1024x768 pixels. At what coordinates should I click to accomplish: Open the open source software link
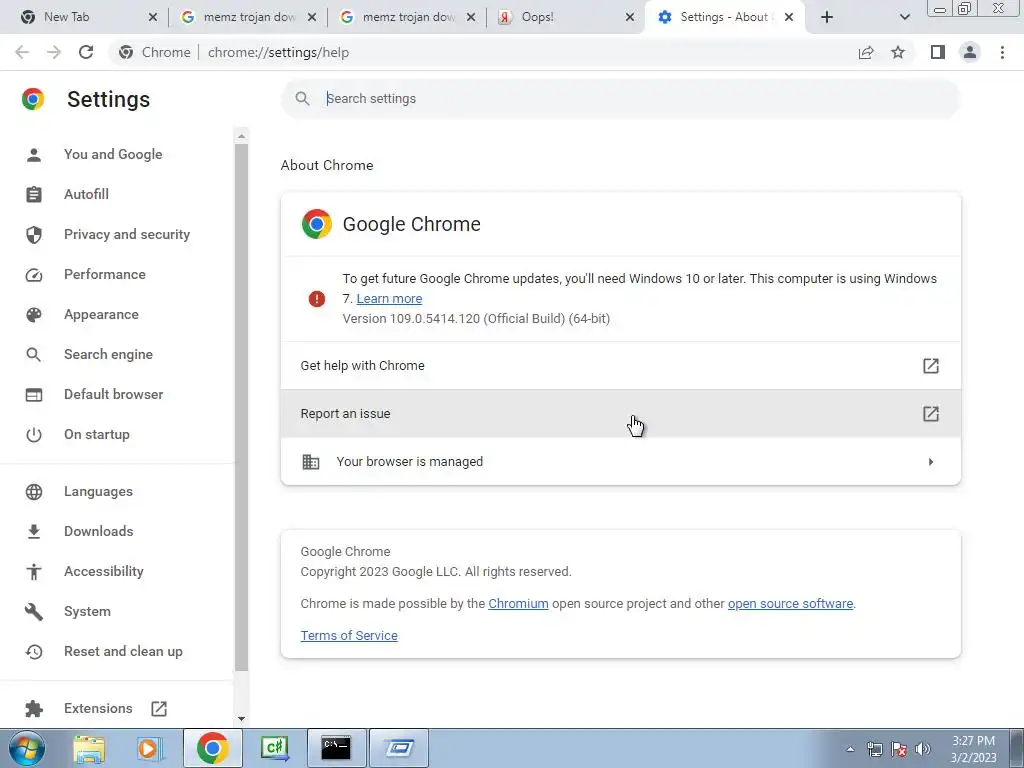(790, 603)
